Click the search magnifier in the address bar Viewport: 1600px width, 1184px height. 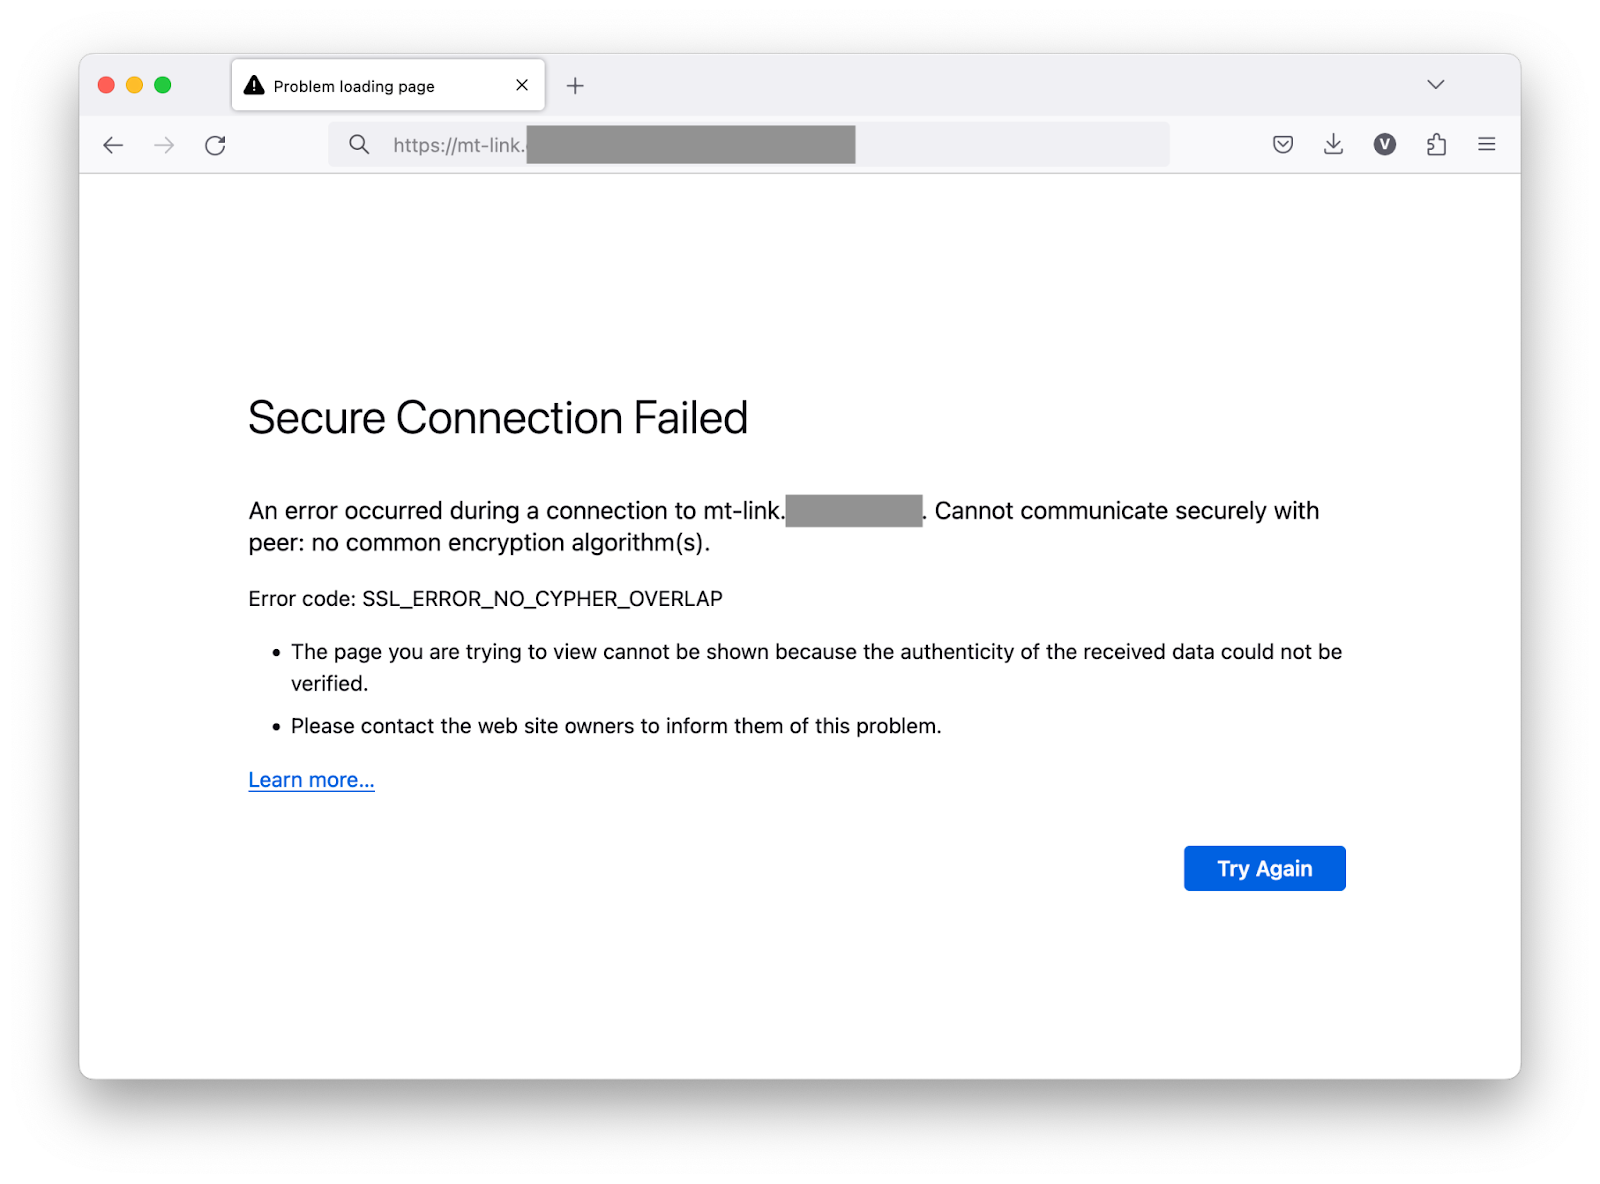pyautogui.click(x=358, y=145)
